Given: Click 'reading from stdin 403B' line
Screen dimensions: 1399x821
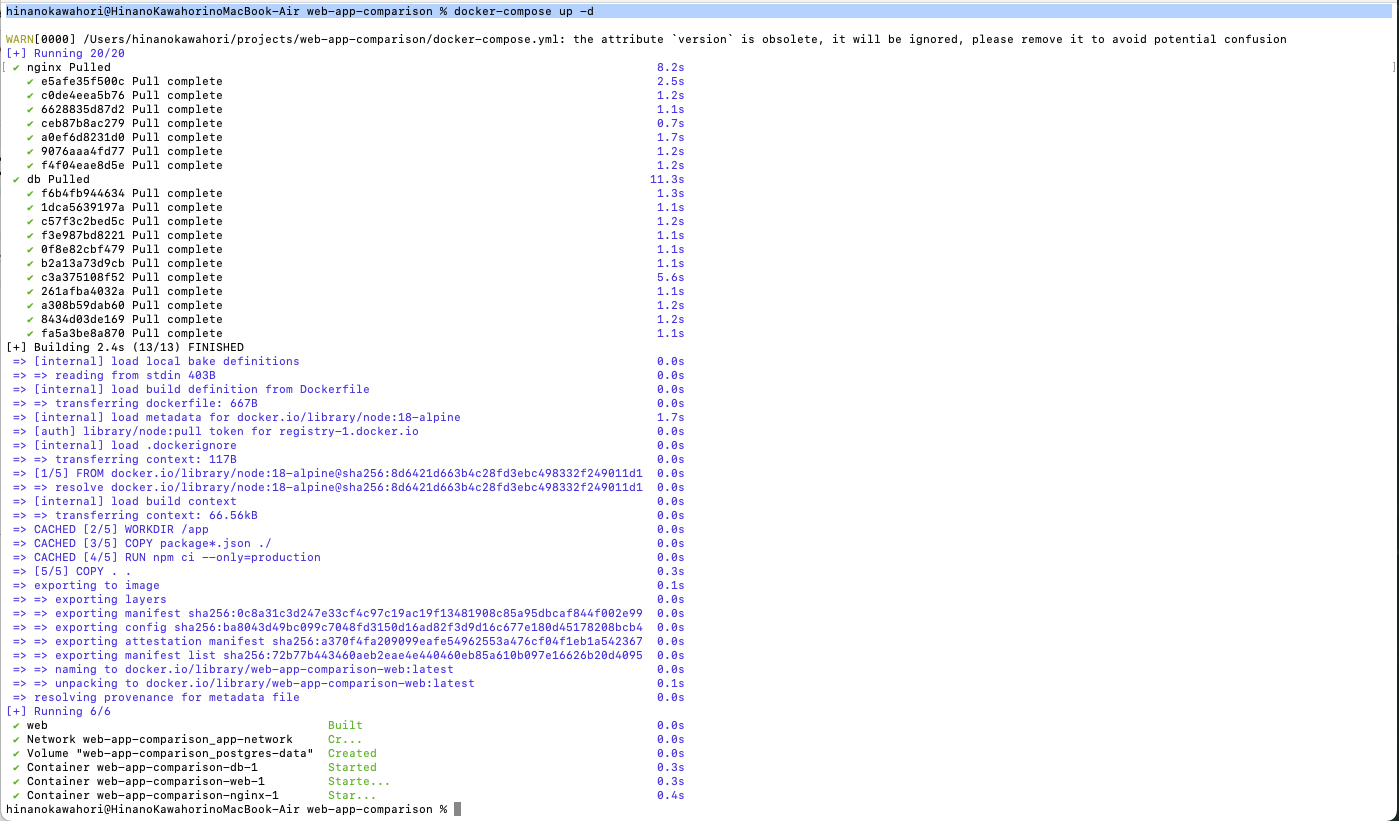Looking at the screenshot, I should [x=114, y=375].
